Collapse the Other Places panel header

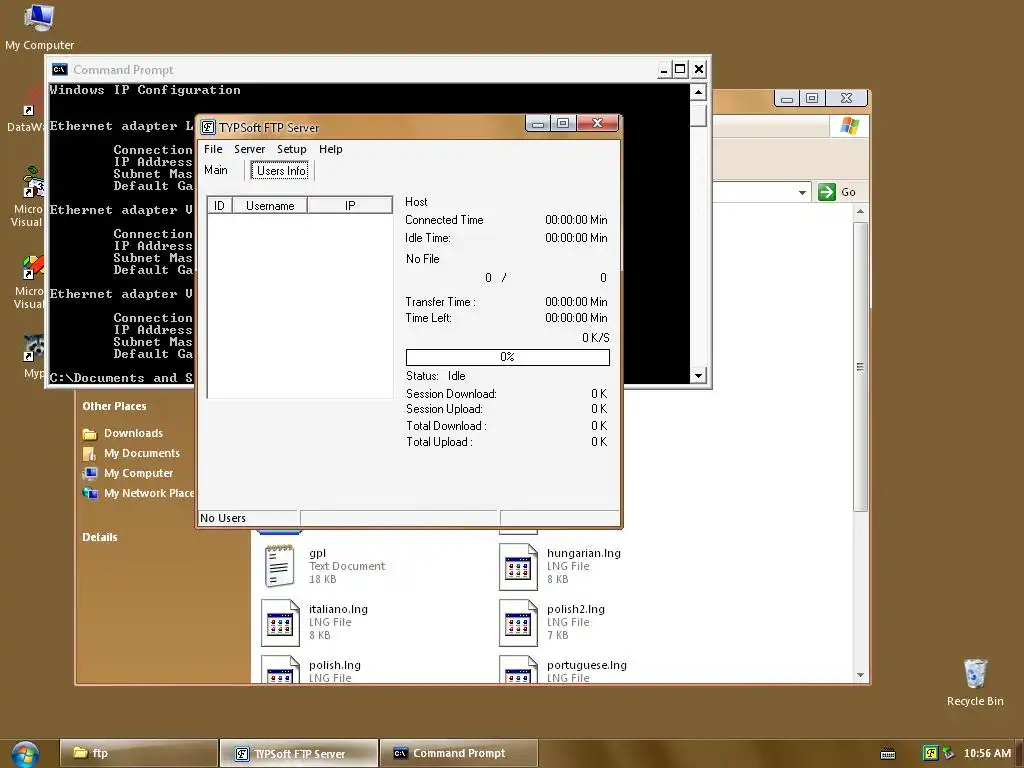114,406
